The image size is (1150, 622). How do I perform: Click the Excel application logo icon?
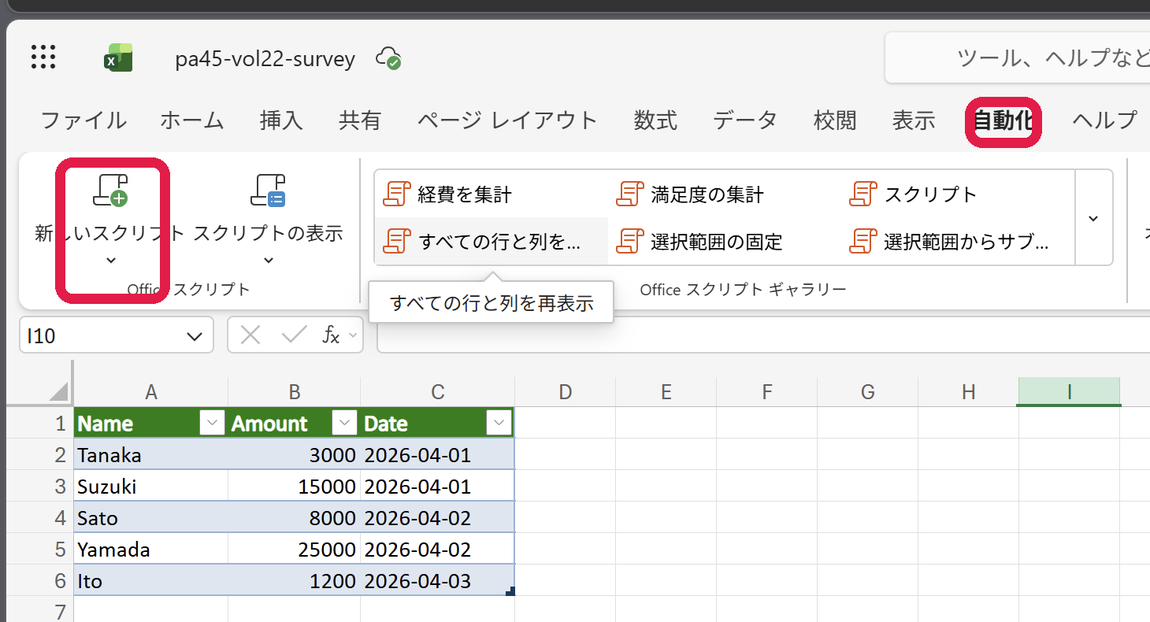118,57
